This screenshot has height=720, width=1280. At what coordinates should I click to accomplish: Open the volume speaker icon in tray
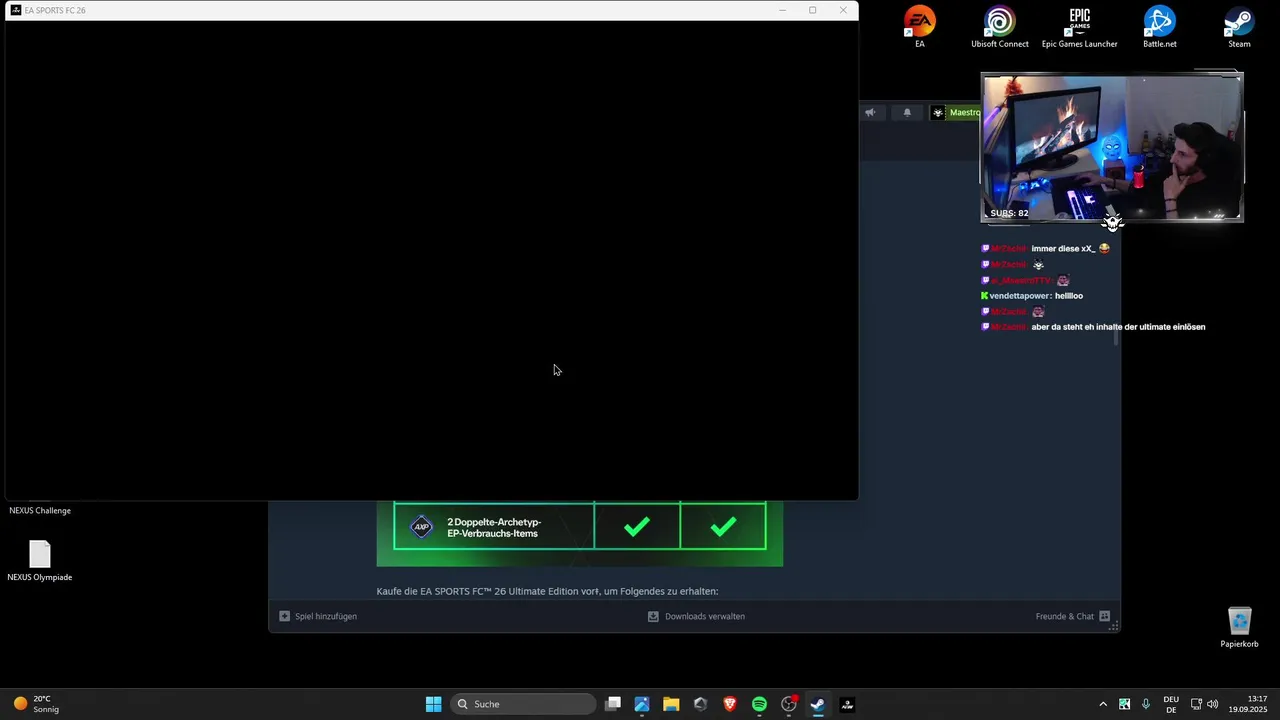1213,704
